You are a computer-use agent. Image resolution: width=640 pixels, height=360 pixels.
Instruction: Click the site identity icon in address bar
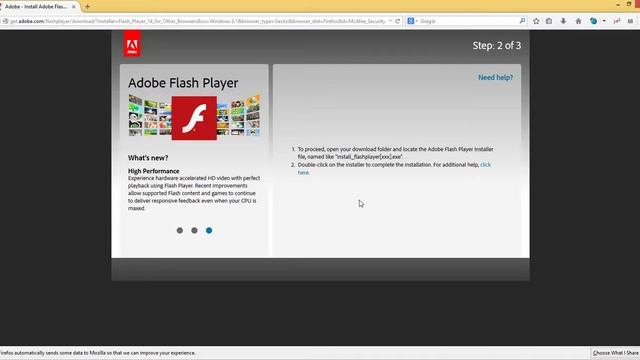coord(5,21)
